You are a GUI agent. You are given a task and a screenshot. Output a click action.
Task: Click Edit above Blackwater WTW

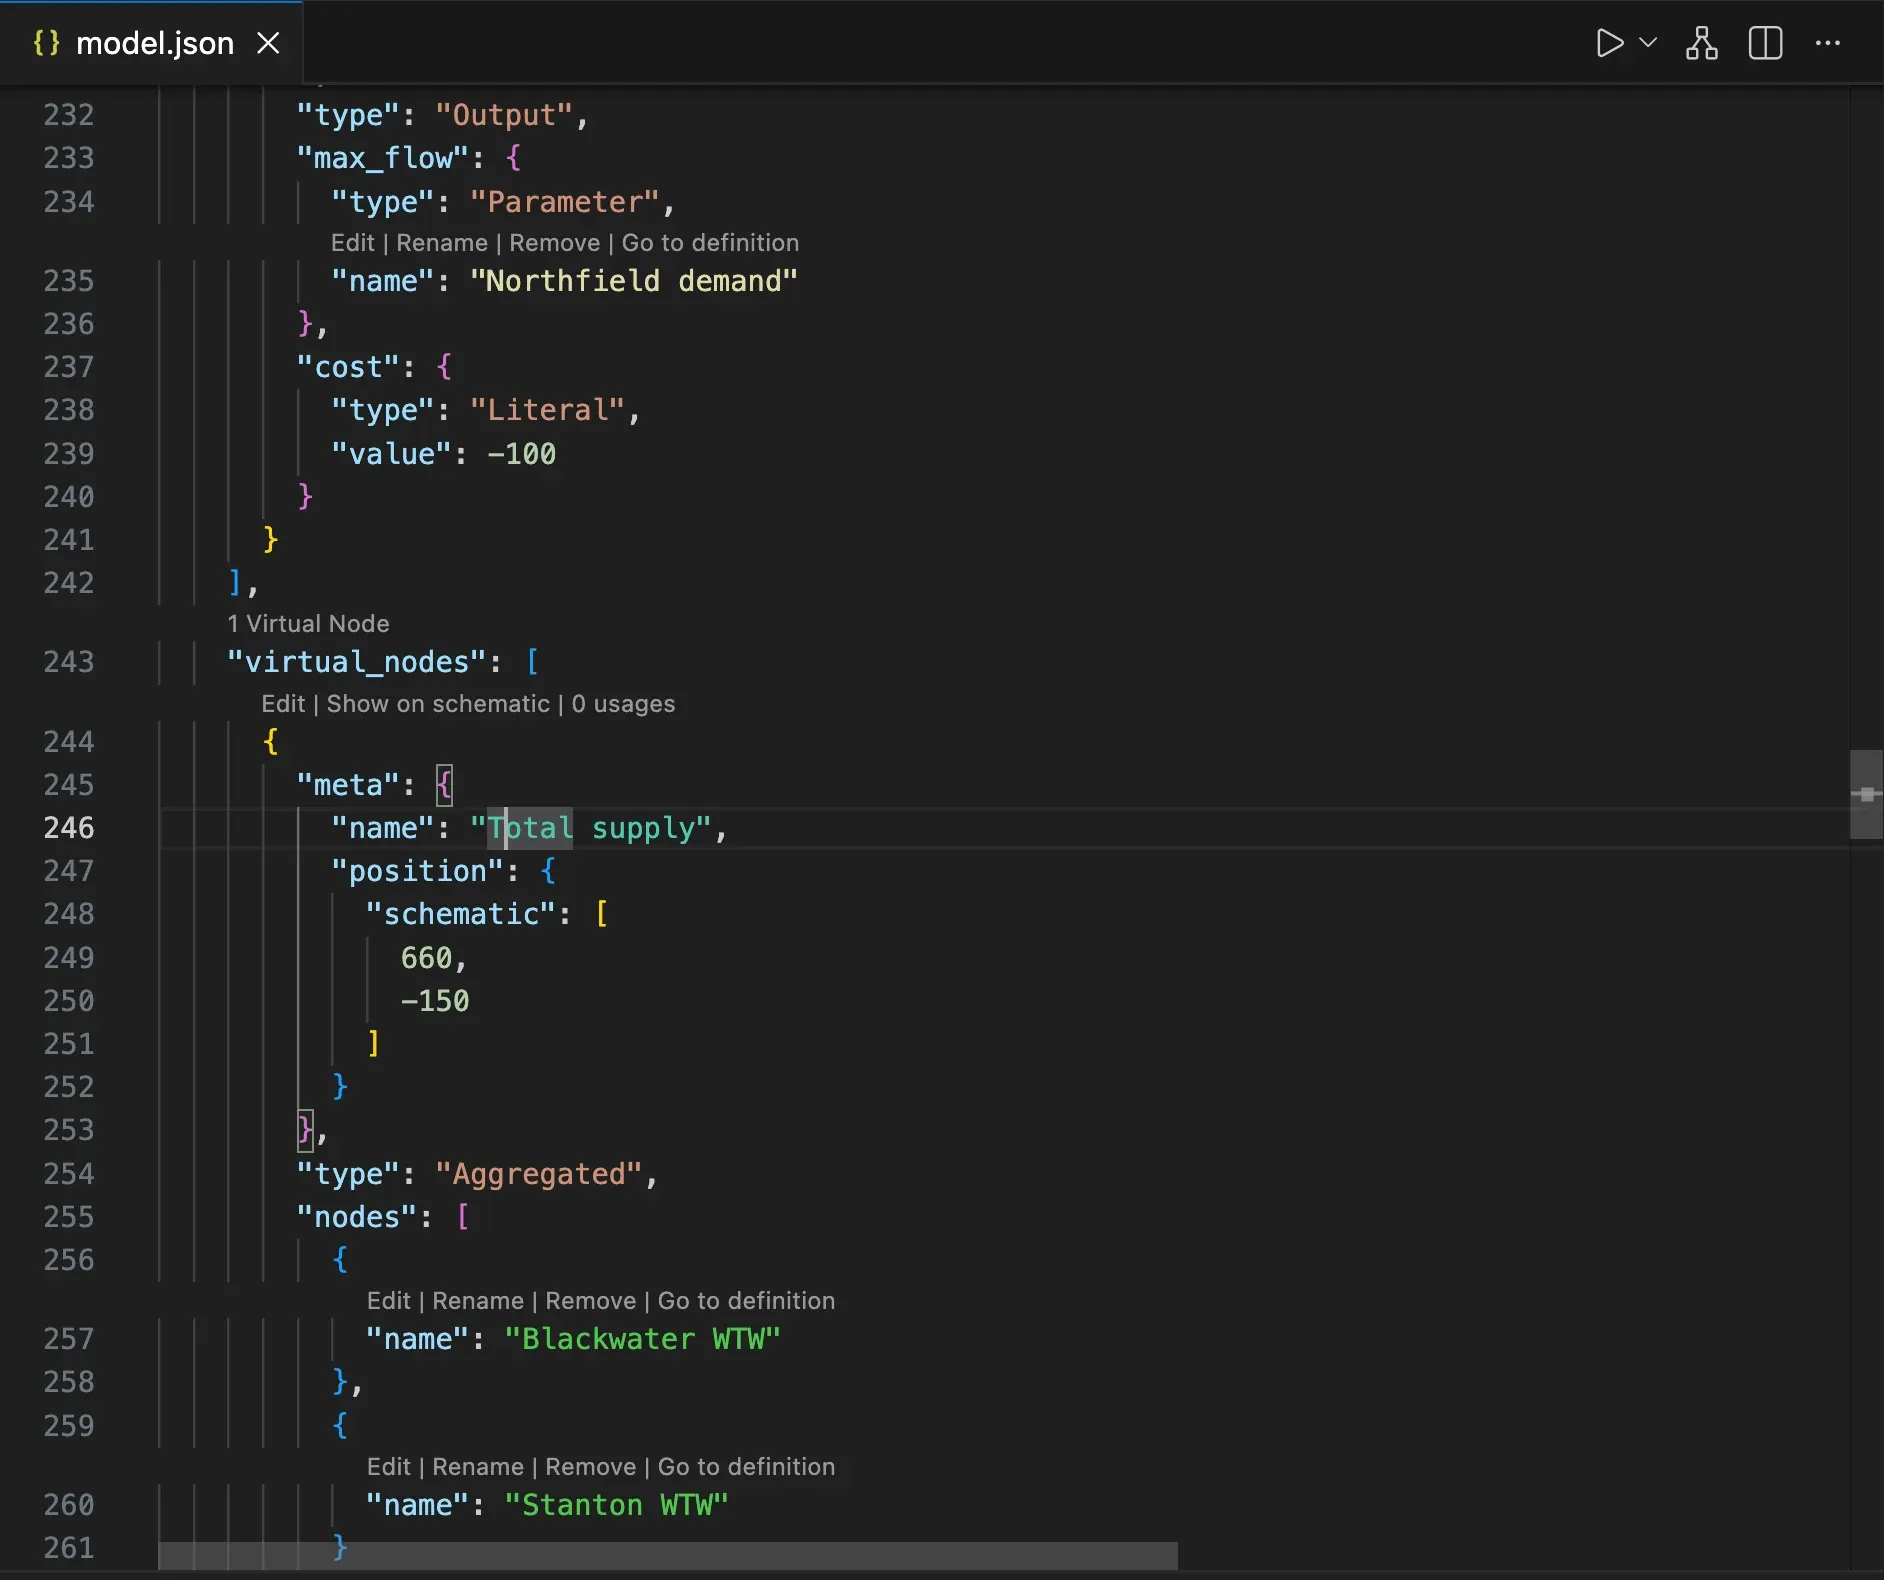pyautogui.click(x=389, y=1301)
